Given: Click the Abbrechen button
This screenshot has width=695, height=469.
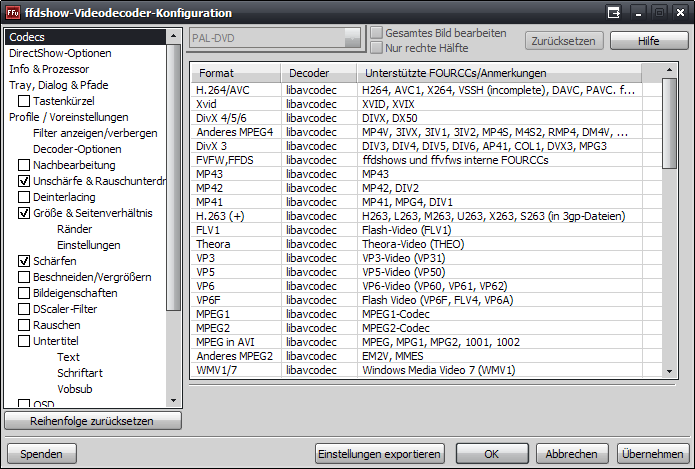Looking at the screenshot, I should coord(571,454).
